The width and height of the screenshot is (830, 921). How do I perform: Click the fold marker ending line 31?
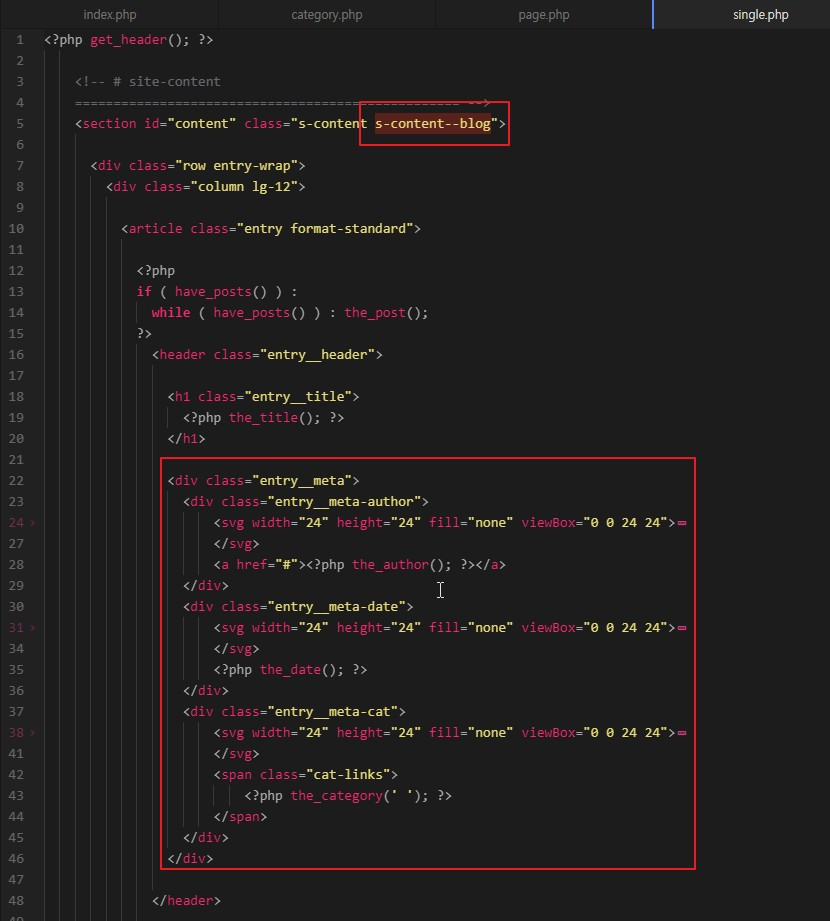(682, 627)
